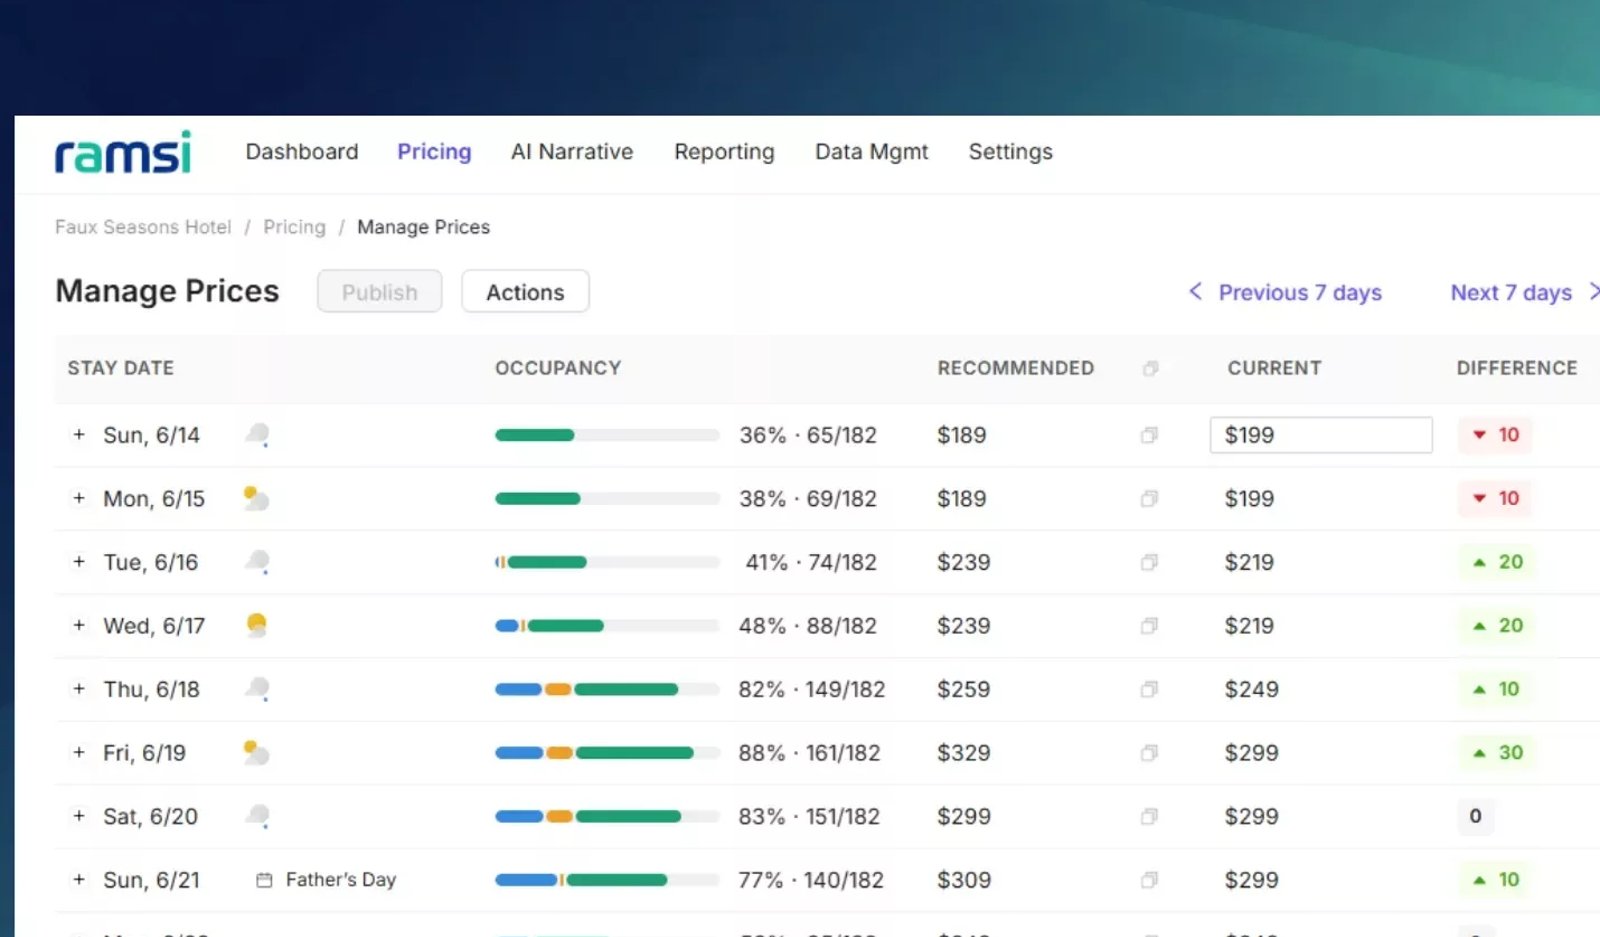Expand the Sun, 6/14 row

click(x=79, y=435)
